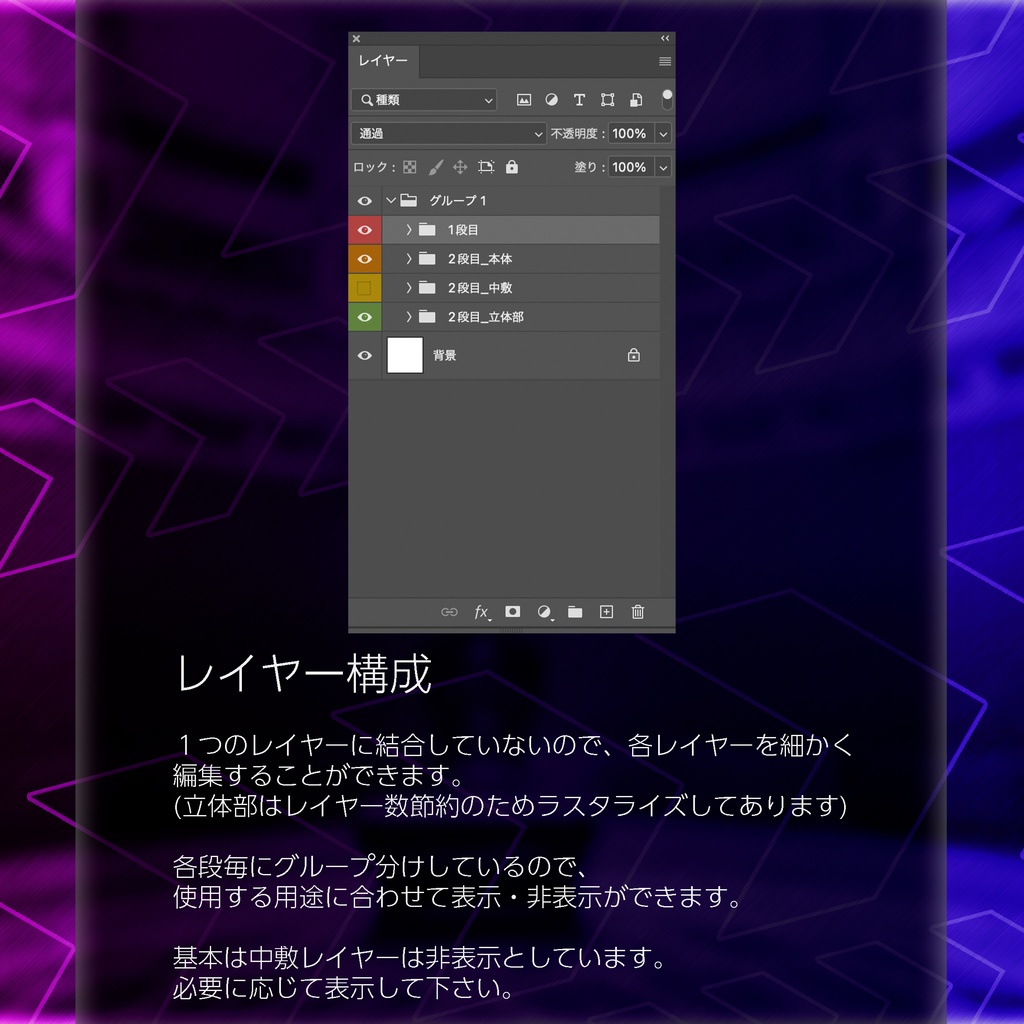
Task: Create a new group
Action: click(575, 612)
